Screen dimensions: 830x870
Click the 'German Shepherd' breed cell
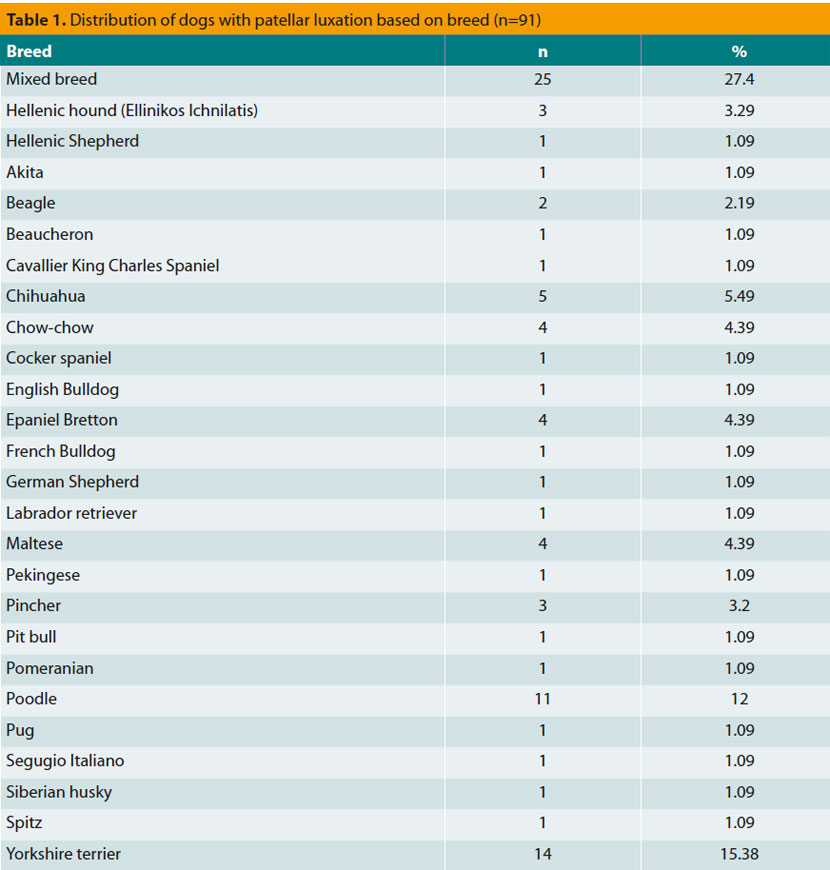coord(73,482)
